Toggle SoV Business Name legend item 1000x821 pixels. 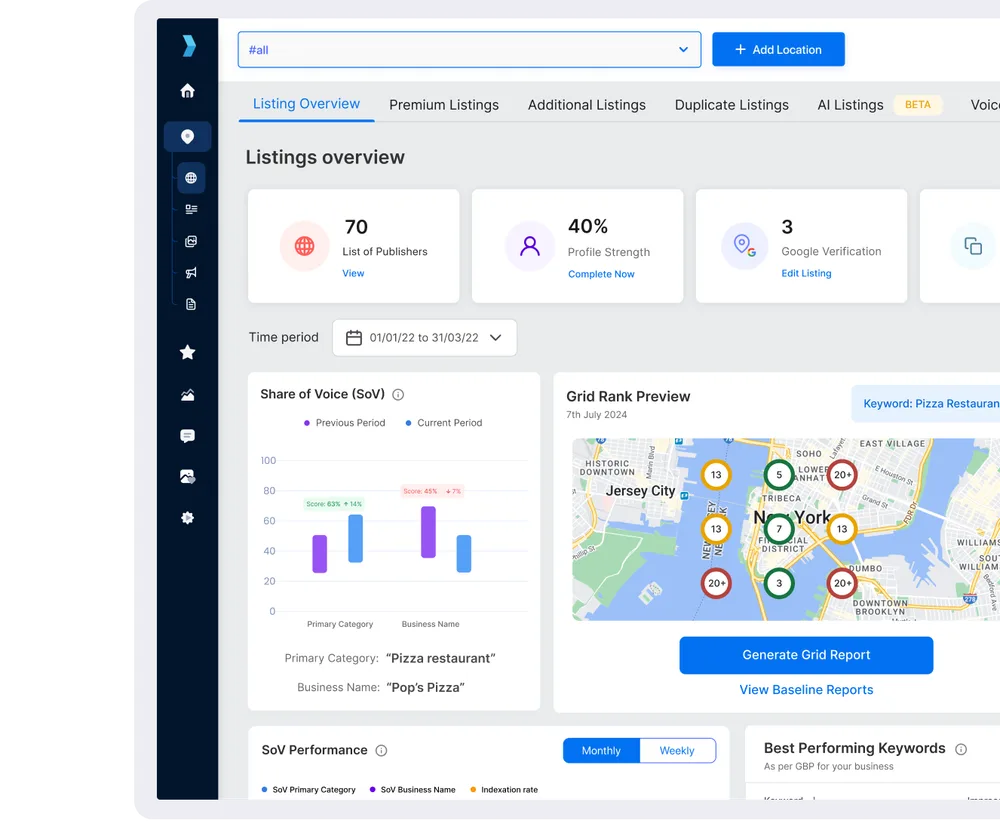[x=413, y=790]
